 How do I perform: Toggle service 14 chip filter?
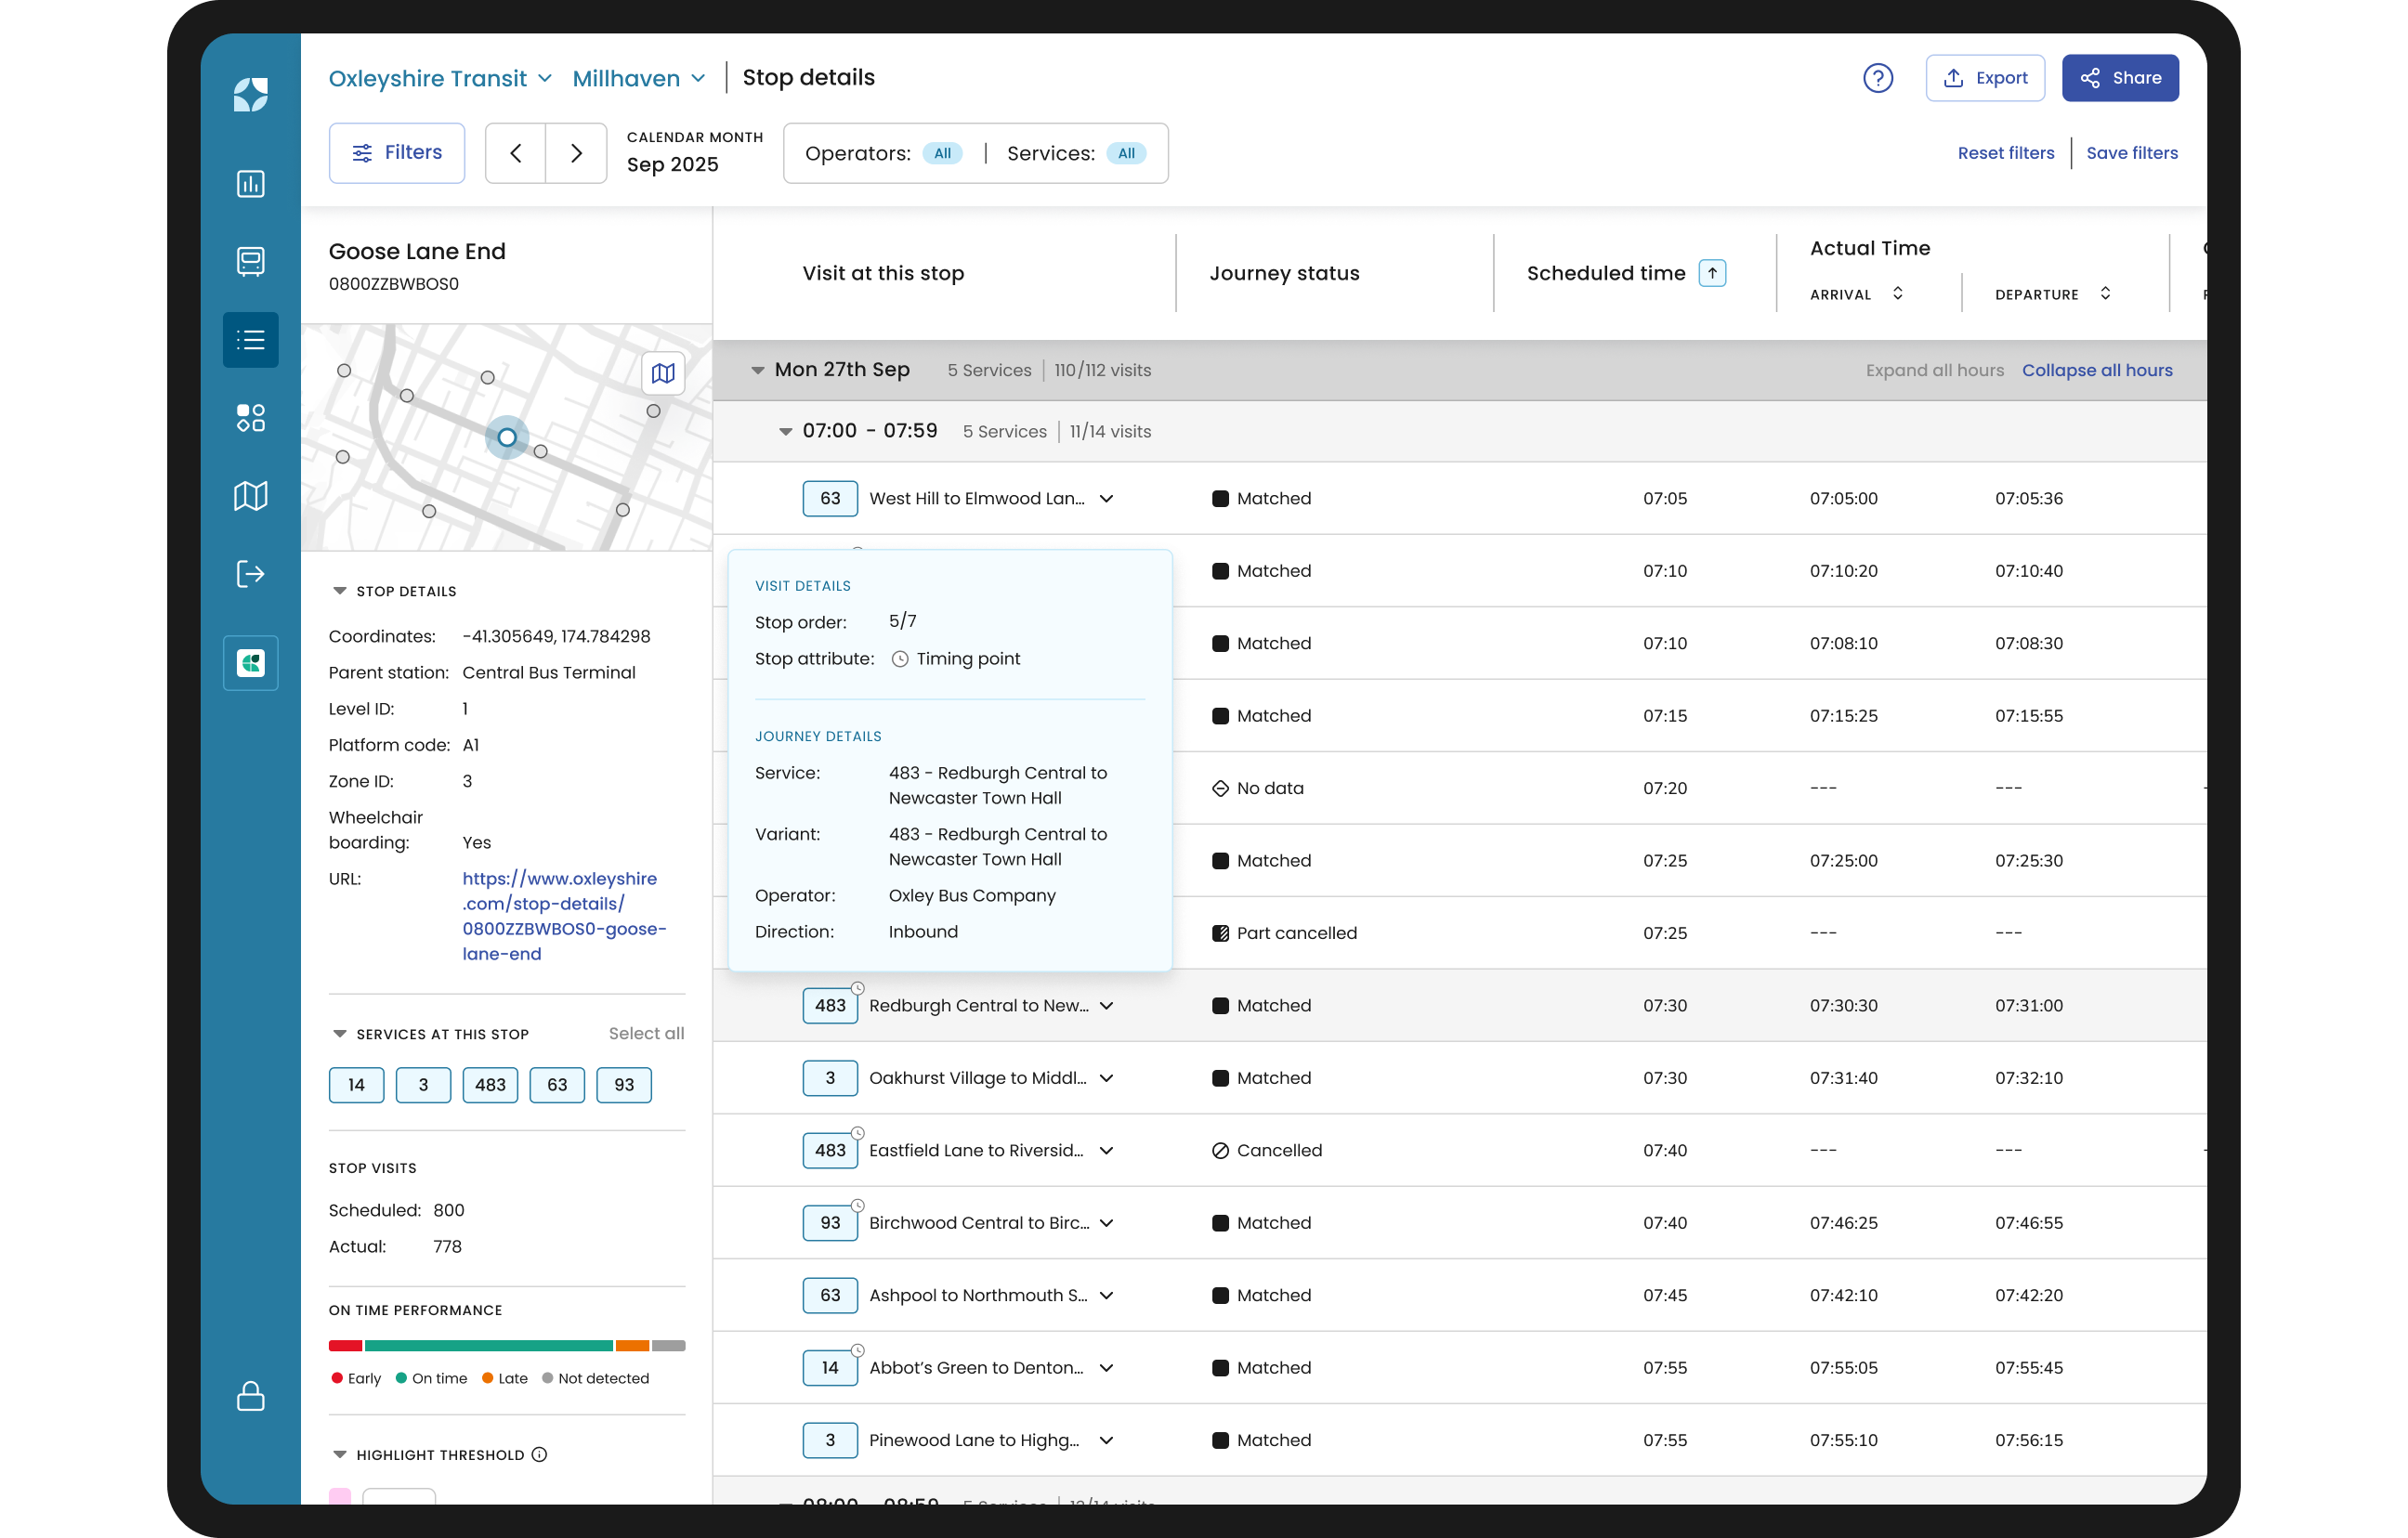click(356, 1085)
